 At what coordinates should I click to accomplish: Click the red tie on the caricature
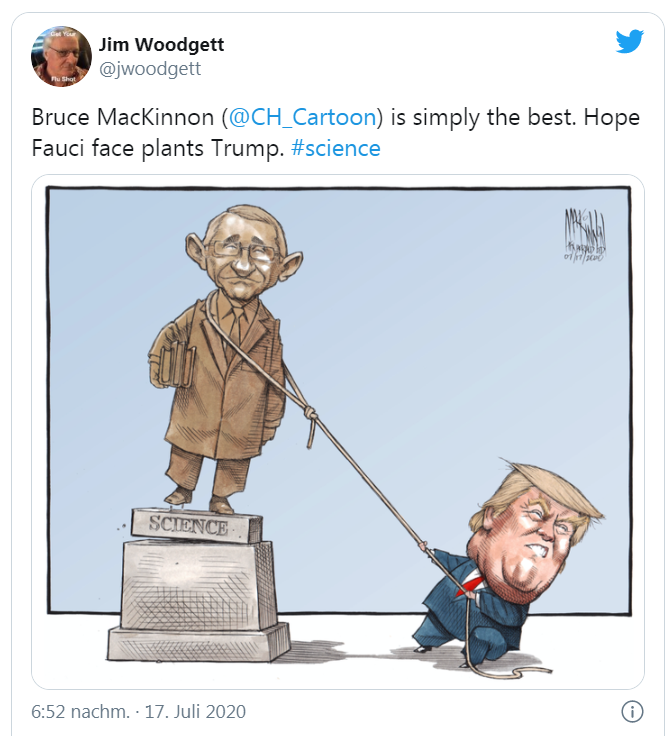(x=473, y=584)
